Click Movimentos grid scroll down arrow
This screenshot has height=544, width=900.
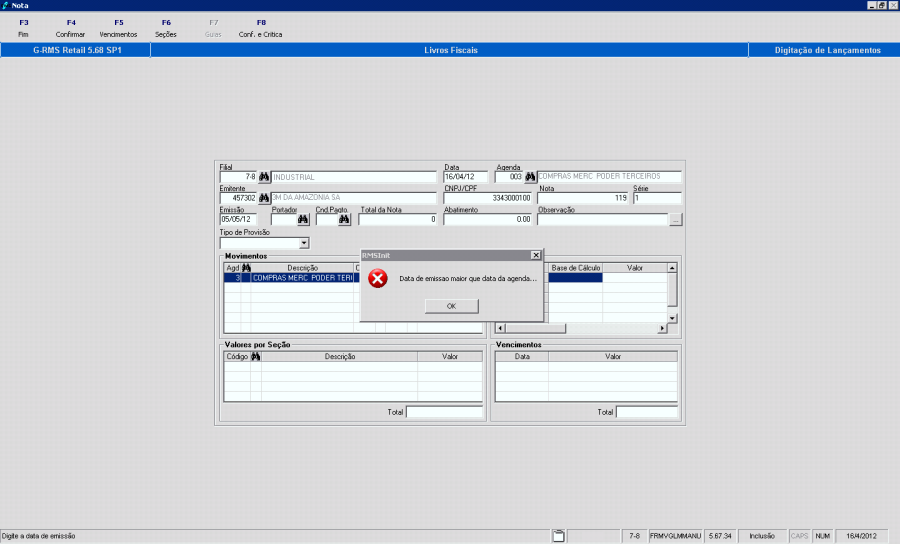point(672,318)
